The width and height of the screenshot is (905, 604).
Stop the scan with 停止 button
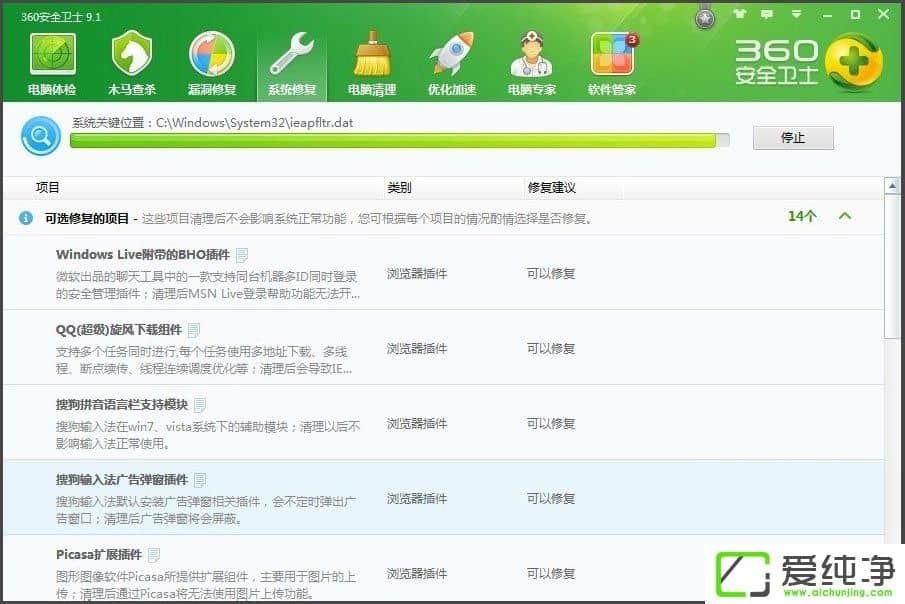pos(793,137)
